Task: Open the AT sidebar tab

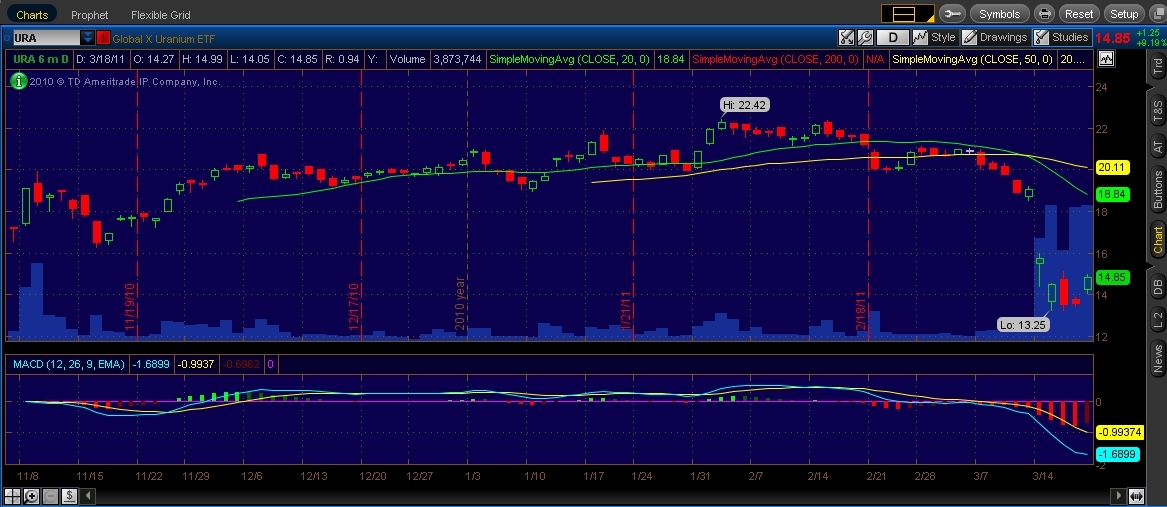Action: 1157,147
